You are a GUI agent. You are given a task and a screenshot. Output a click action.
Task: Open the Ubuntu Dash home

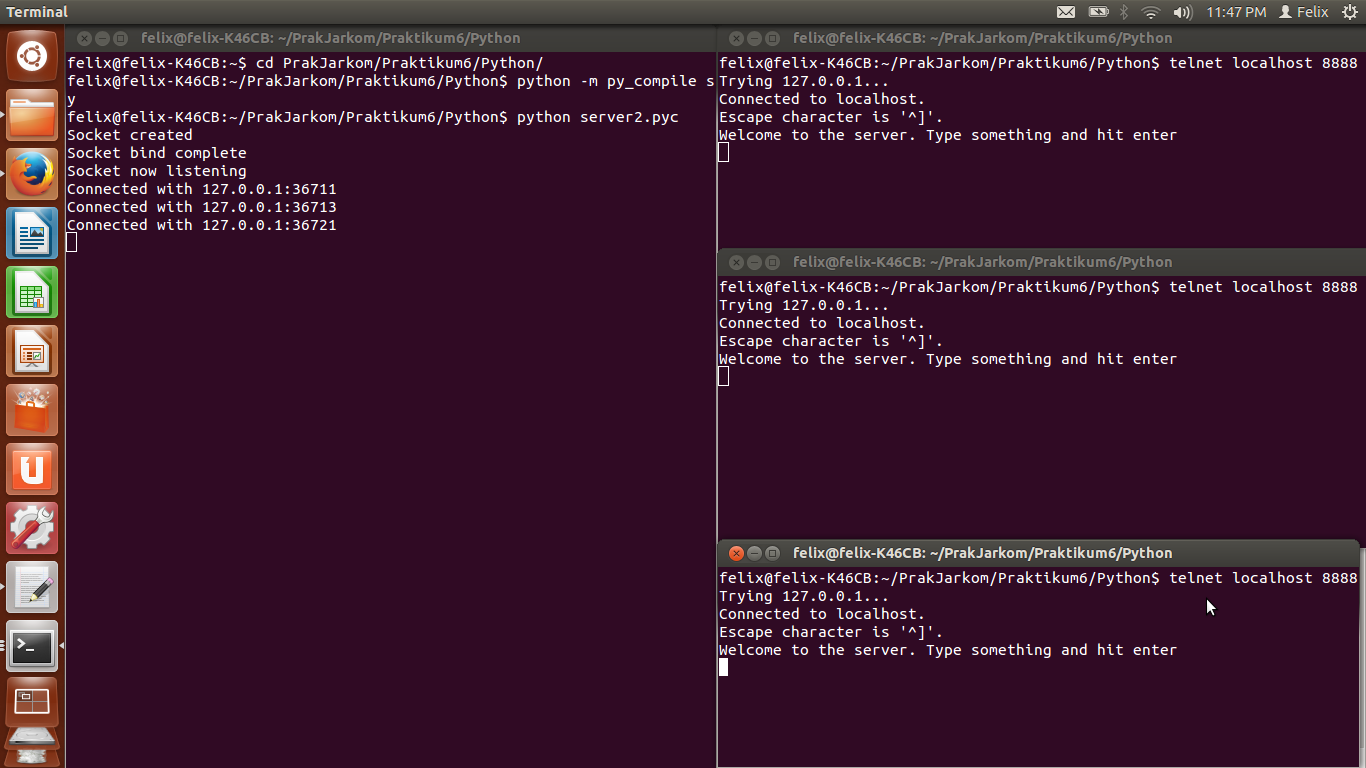(32, 55)
